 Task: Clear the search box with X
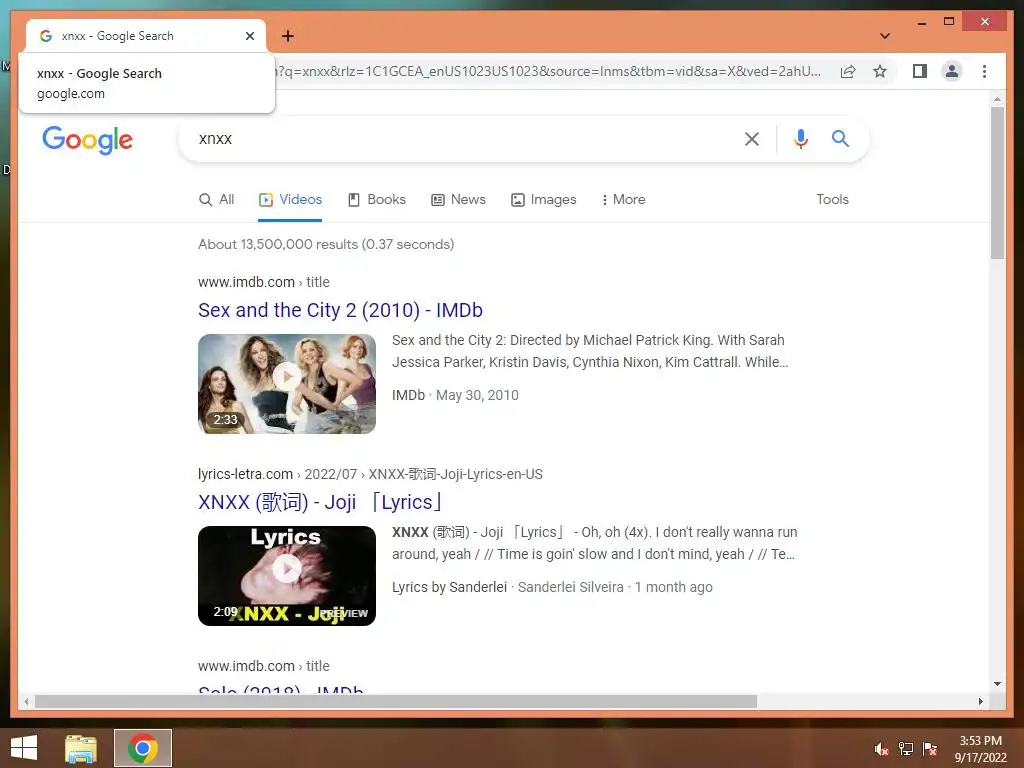[x=752, y=138]
